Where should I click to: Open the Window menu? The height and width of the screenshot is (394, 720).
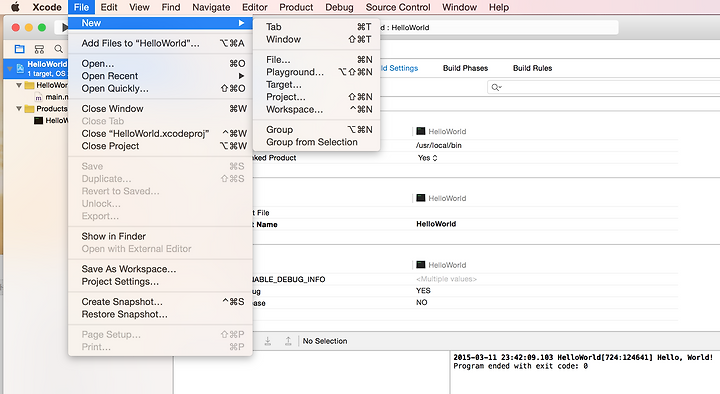[459, 7]
